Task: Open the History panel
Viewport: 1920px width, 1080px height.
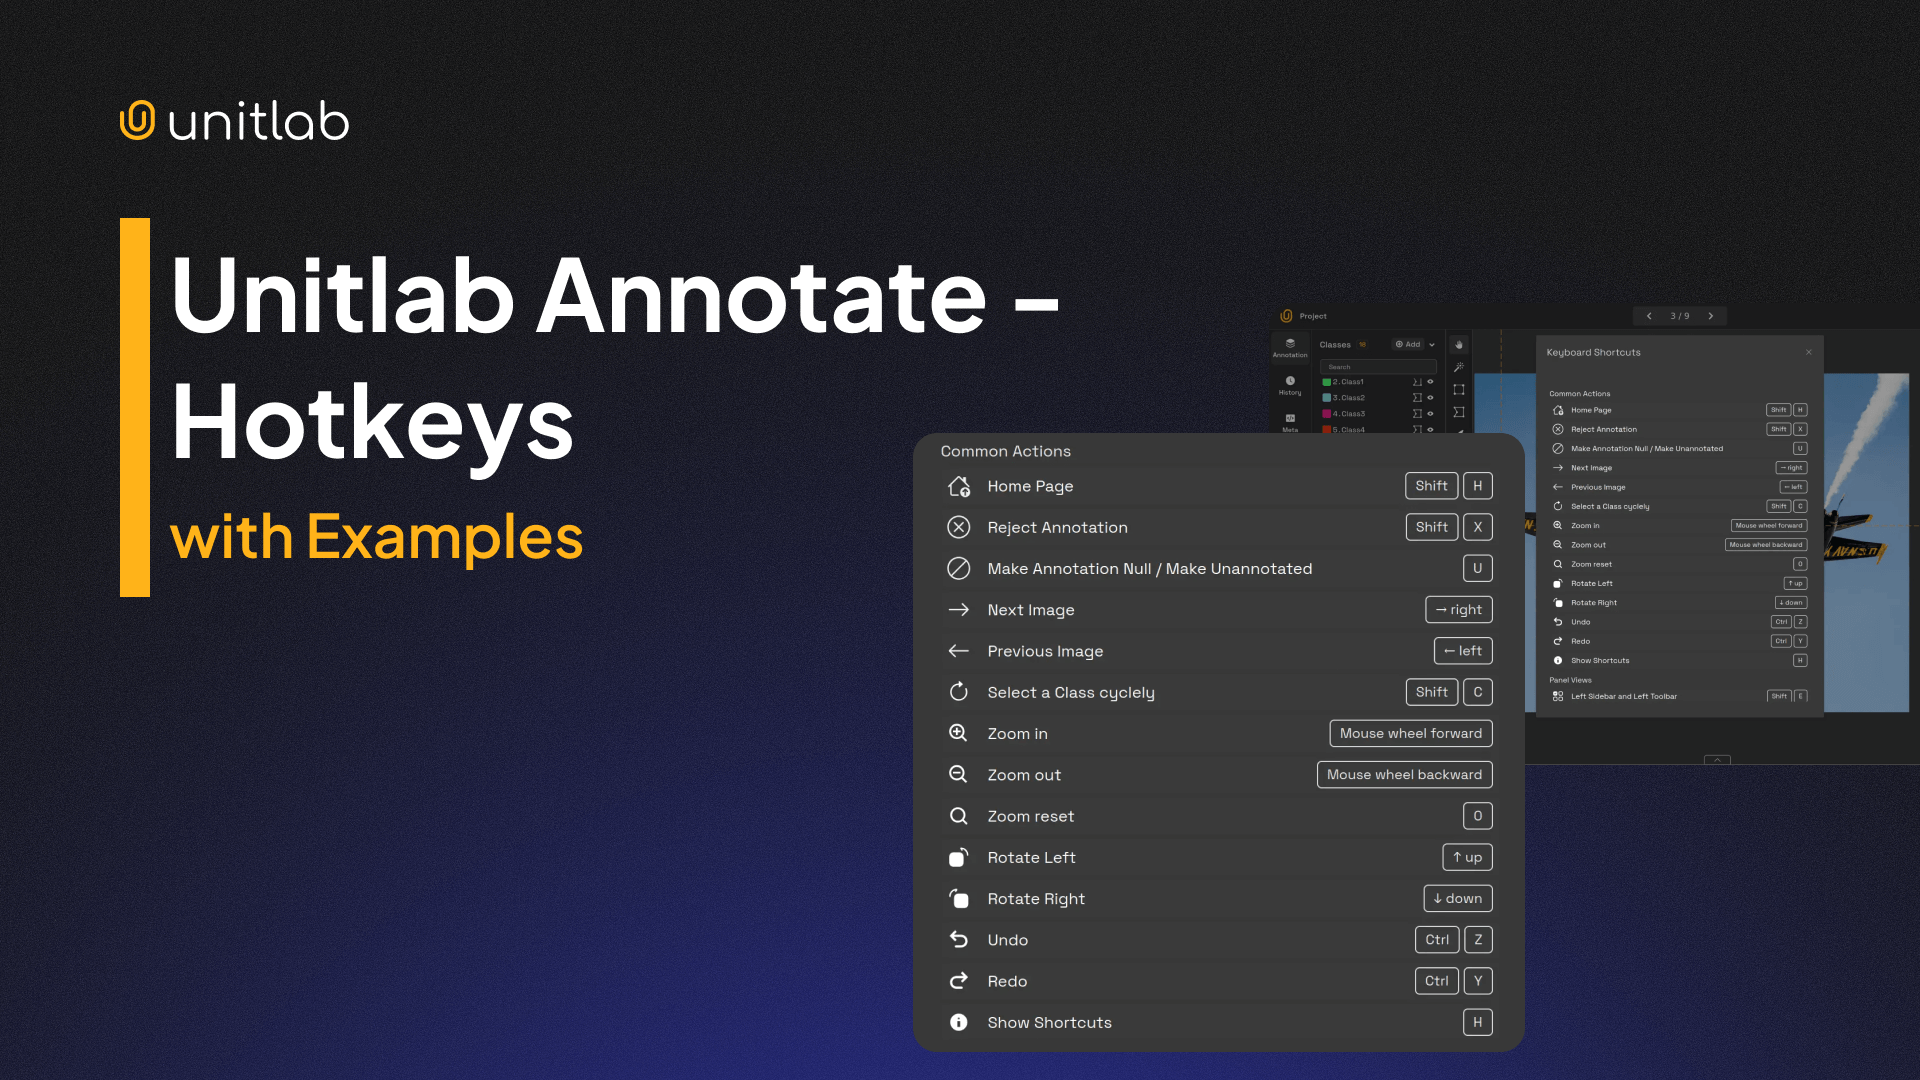Action: point(1290,386)
